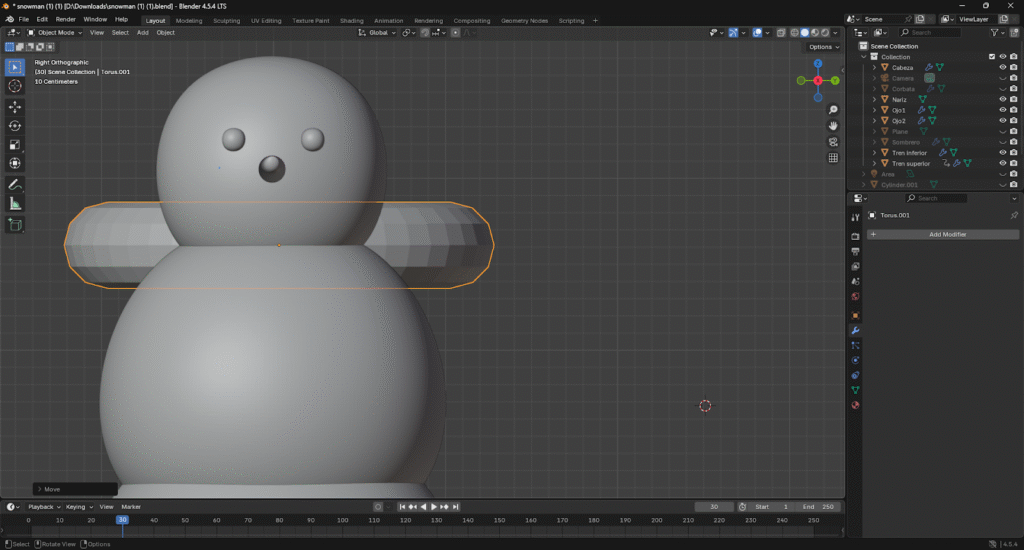Open the Global transform orientation dropdown
This screenshot has height=550, width=1024.
coord(378,33)
